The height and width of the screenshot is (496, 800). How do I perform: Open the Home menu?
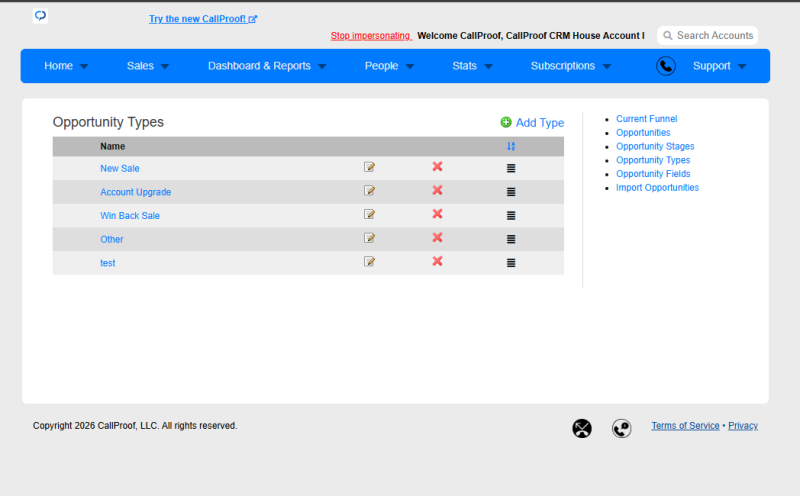coord(58,66)
